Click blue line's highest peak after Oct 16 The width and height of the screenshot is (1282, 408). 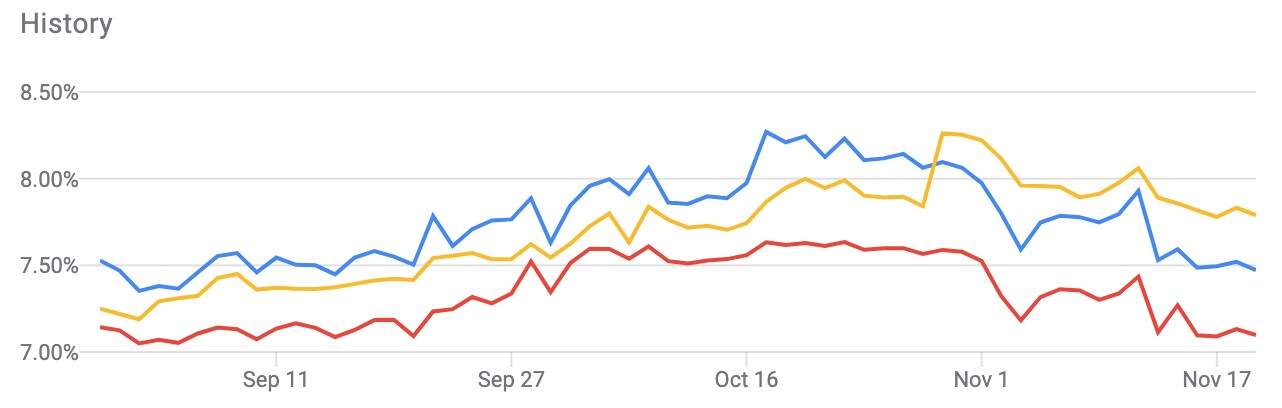[x=766, y=131]
